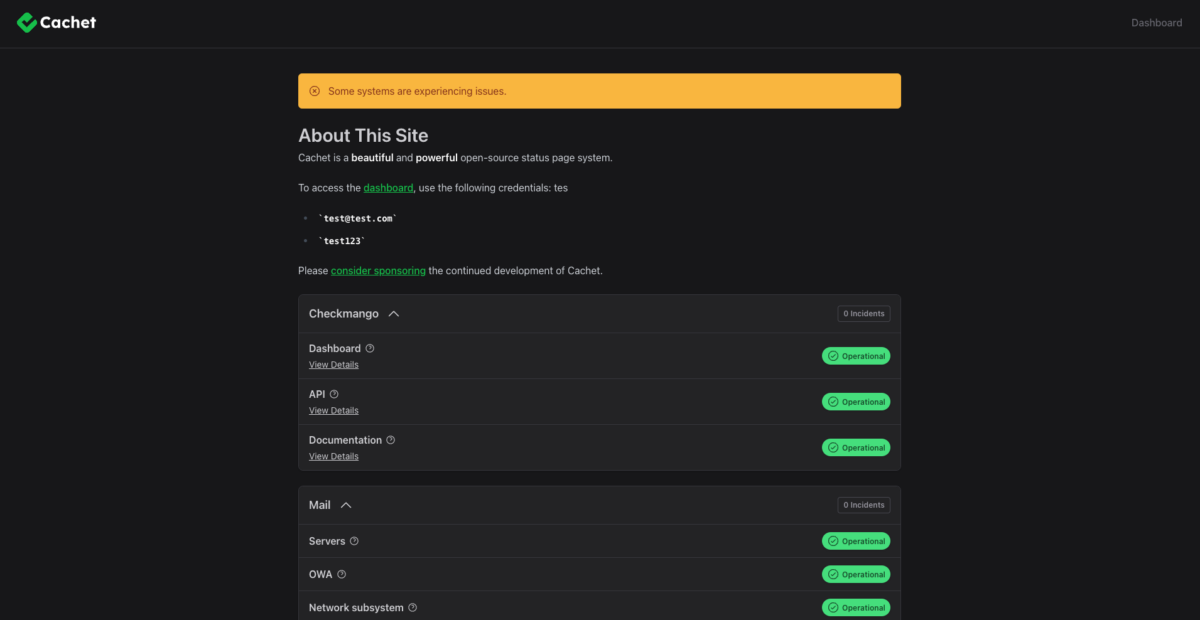Click View Details under API
The width and height of the screenshot is (1200, 620).
(x=333, y=410)
